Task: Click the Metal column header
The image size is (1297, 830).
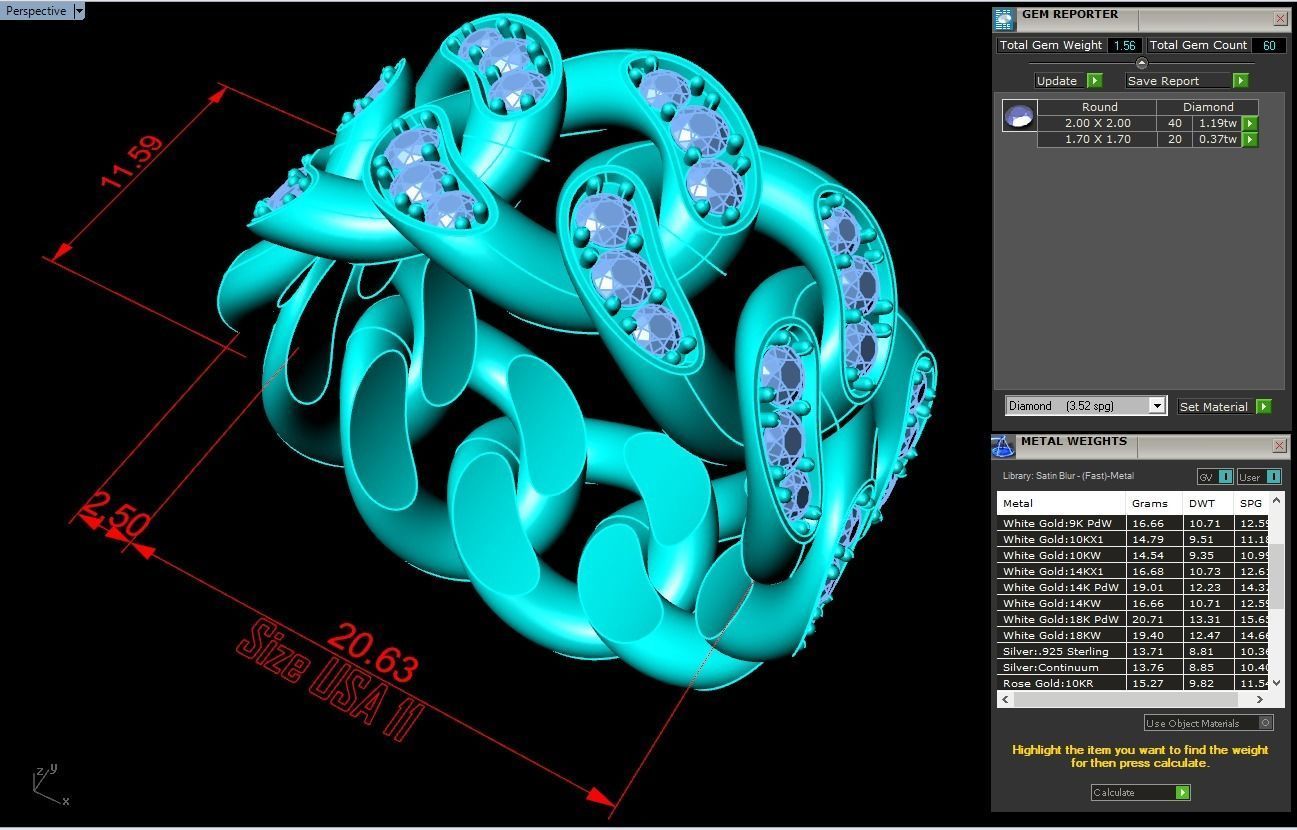Action: tap(1061, 503)
